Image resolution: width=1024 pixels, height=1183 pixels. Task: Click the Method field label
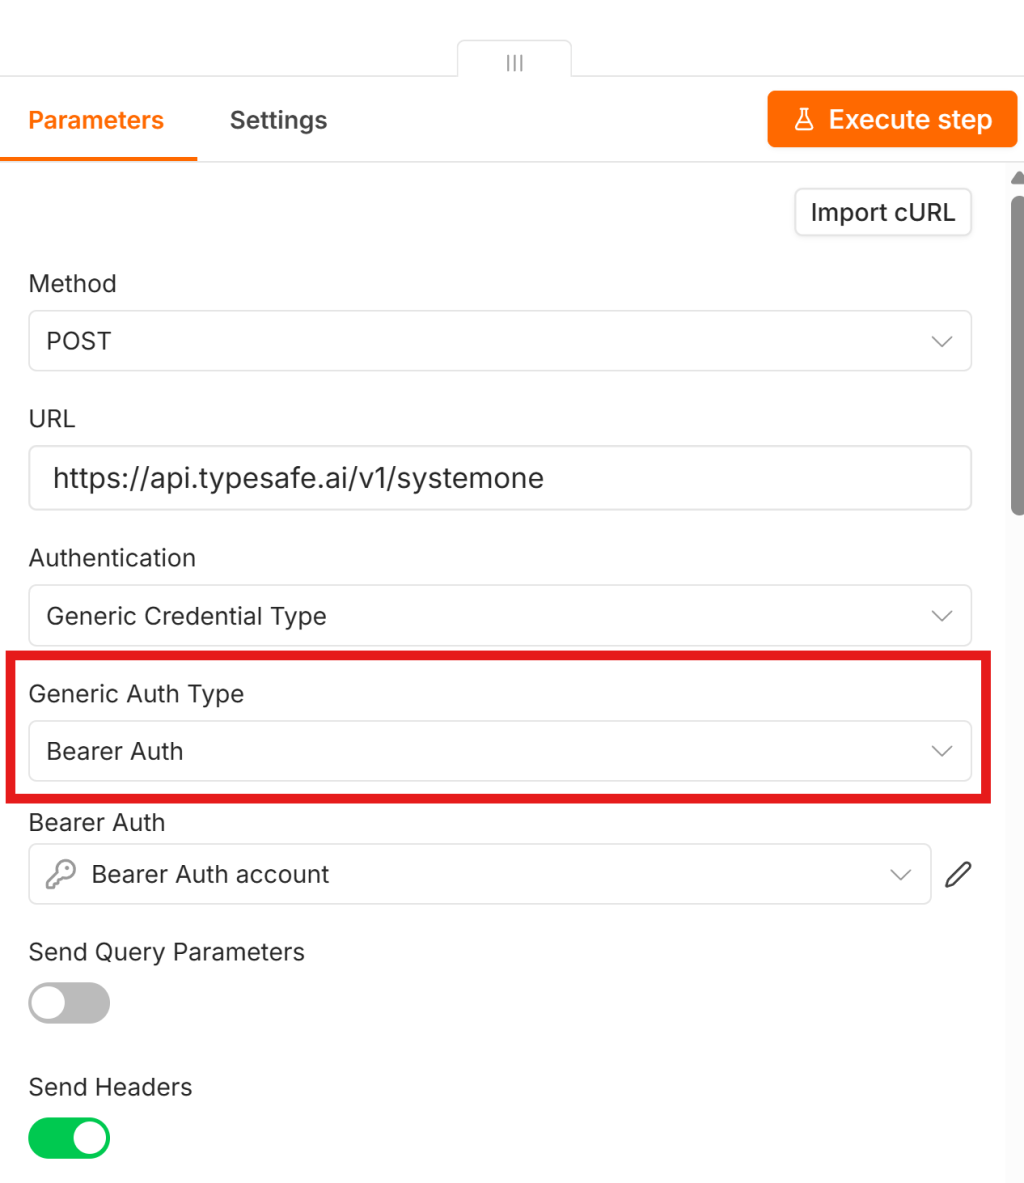(72, 284)
